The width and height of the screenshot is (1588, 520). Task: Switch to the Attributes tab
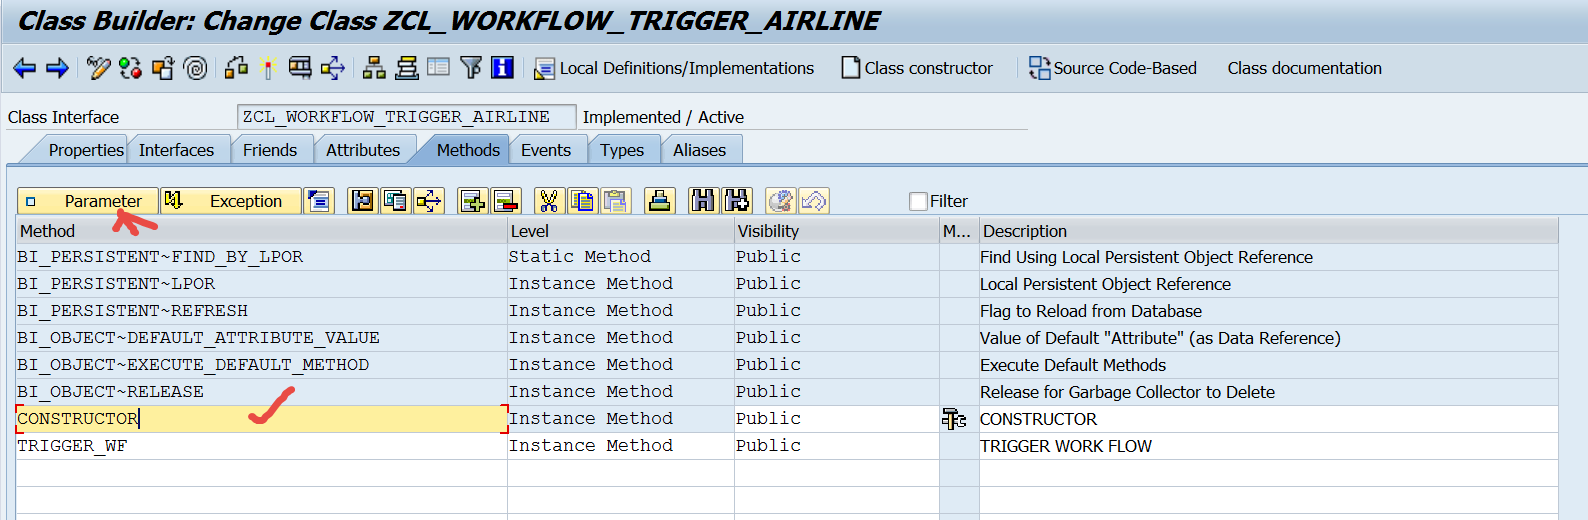click(362, 150)
